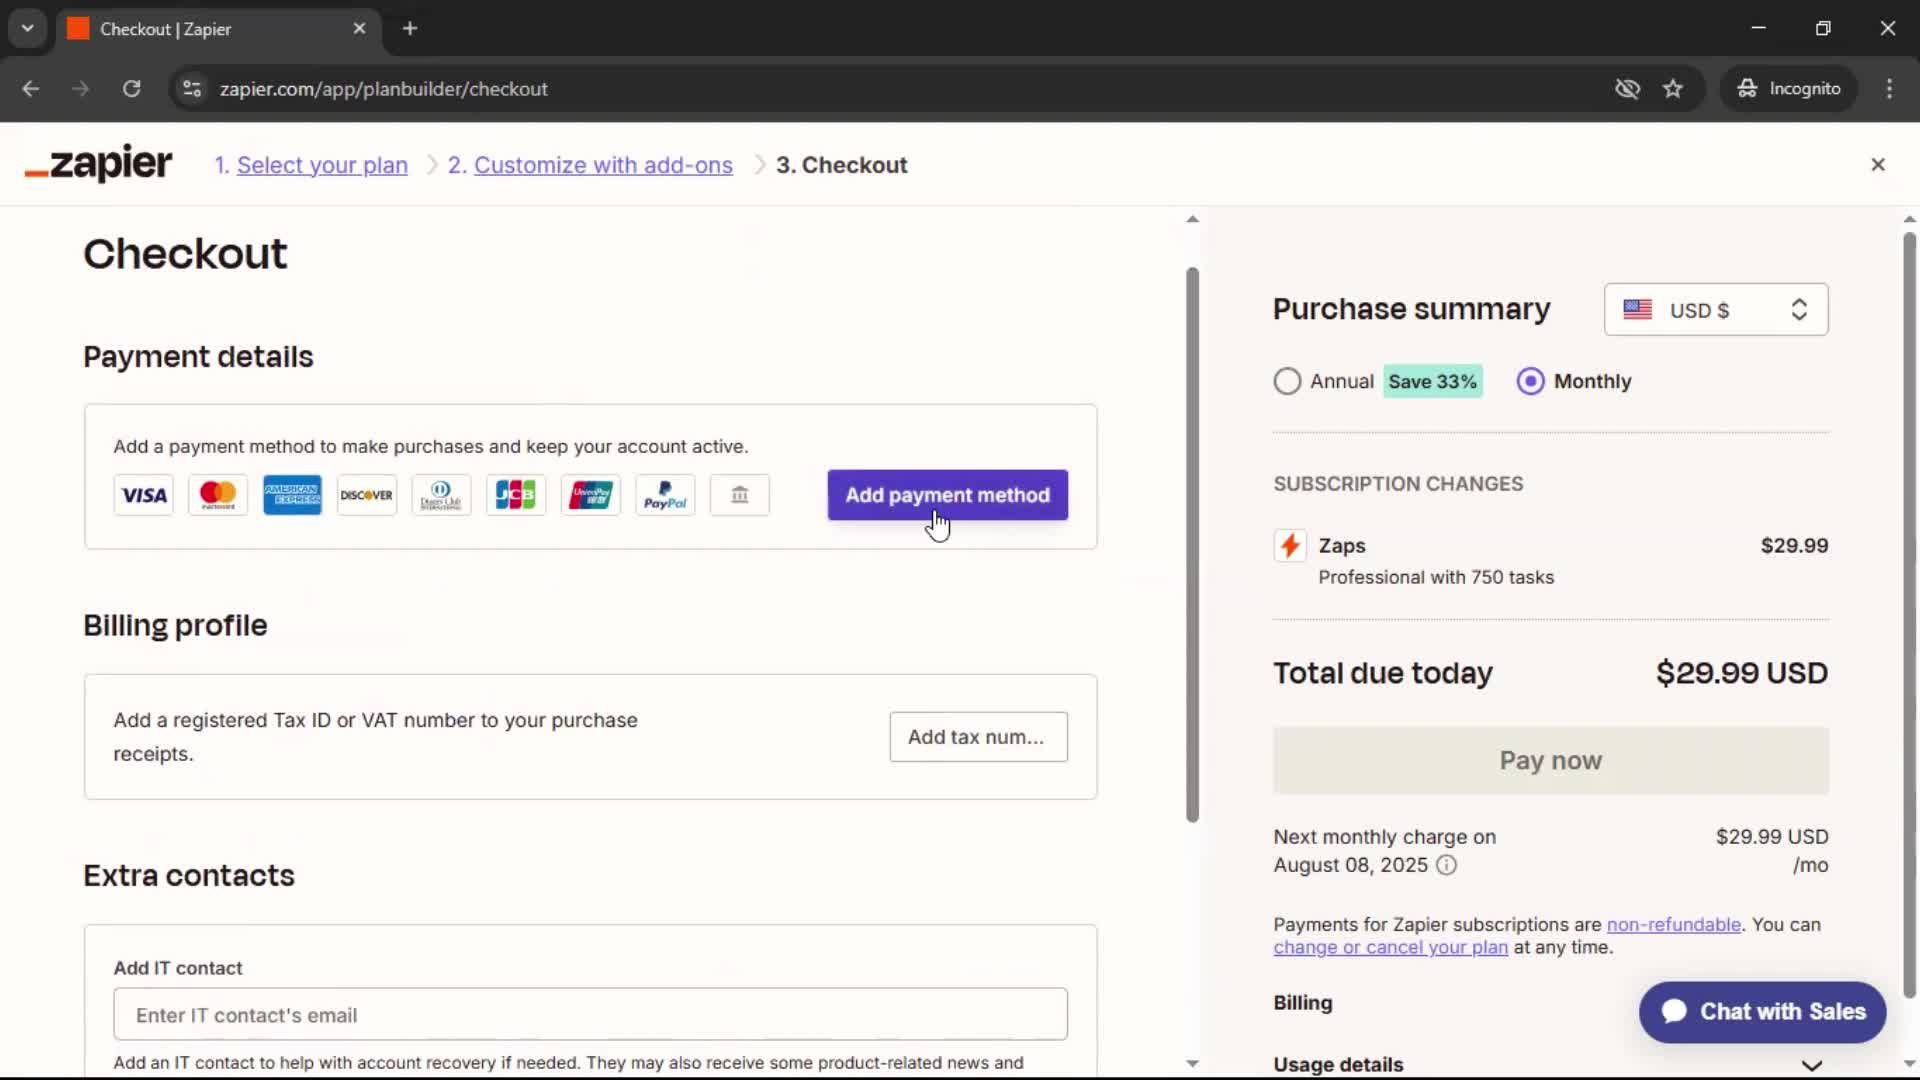
Task: Open info icon next to August 08, 2025
Action: (x=1446, y=865)
